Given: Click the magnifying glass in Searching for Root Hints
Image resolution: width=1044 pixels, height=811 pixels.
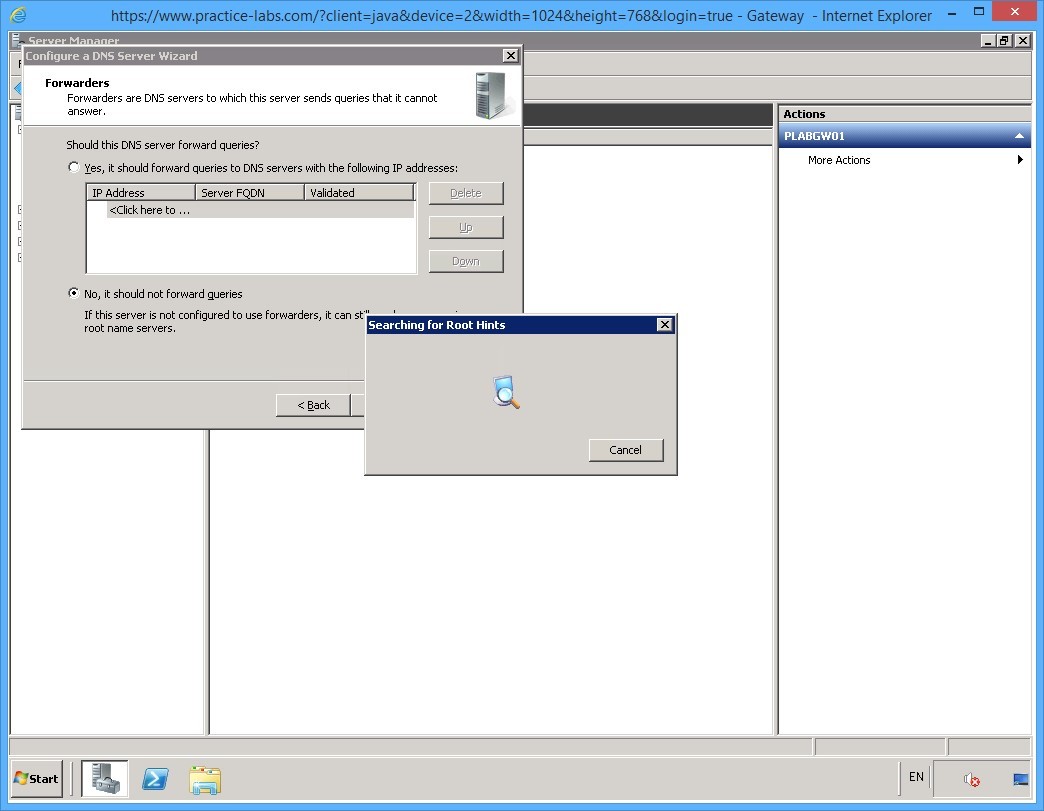Looking at the screenshot, I should point(505,393).
